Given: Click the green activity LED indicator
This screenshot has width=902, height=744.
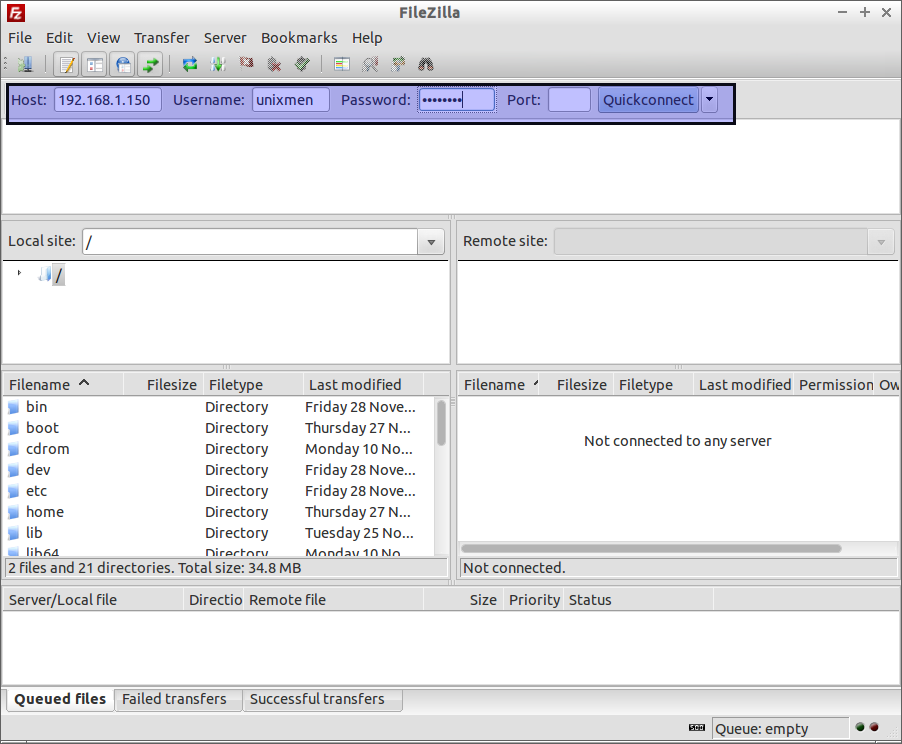Looking at the screenshot, I should [x=860, y=727].
